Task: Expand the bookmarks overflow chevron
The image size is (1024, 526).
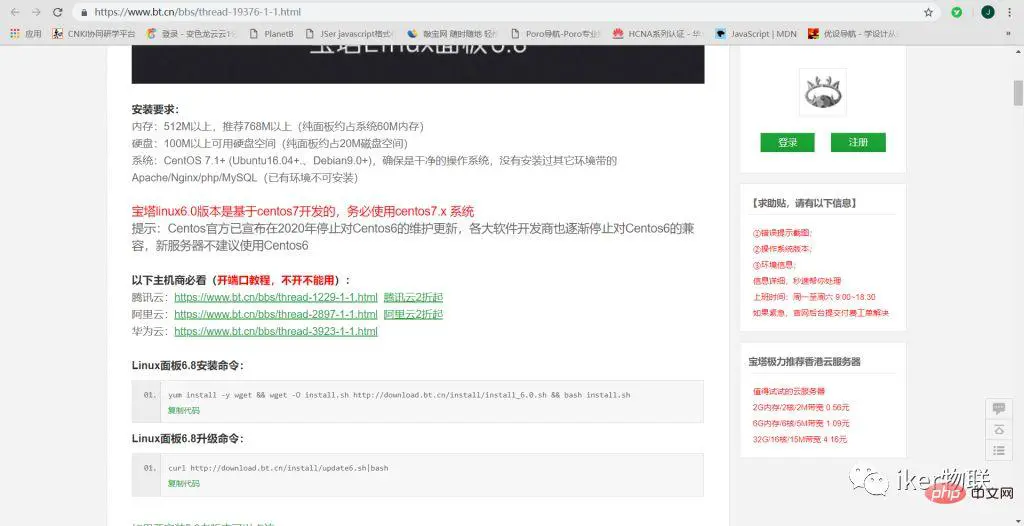Action: pos(1010,33)
